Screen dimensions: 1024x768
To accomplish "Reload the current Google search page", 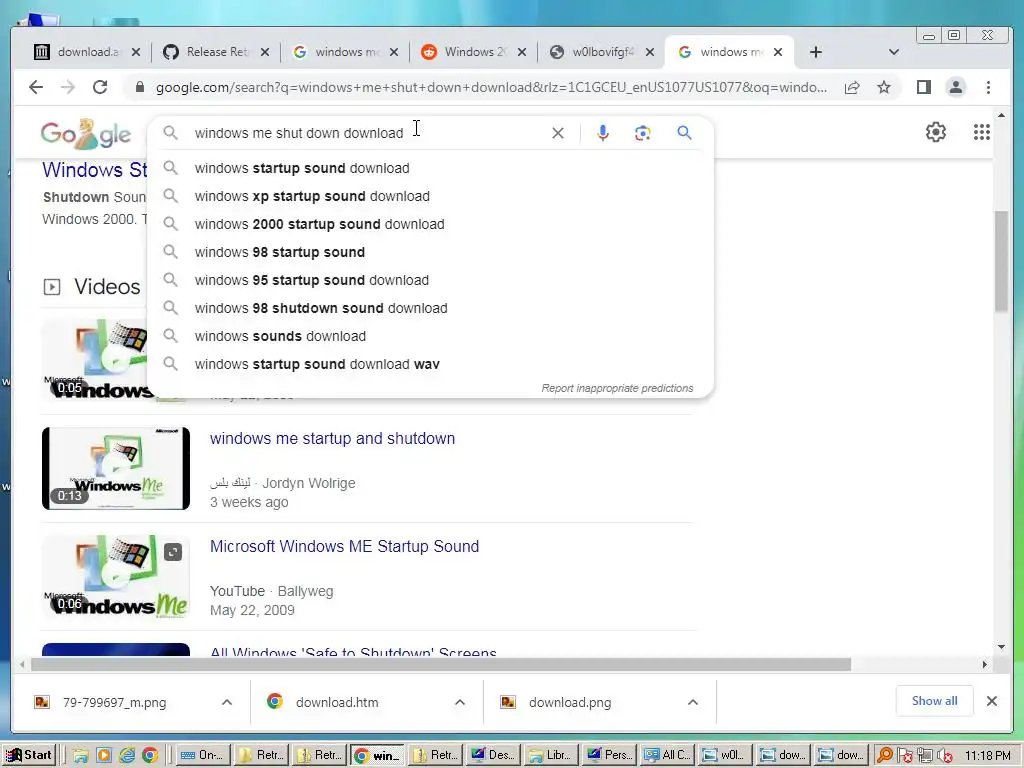I will coord(100,87).
